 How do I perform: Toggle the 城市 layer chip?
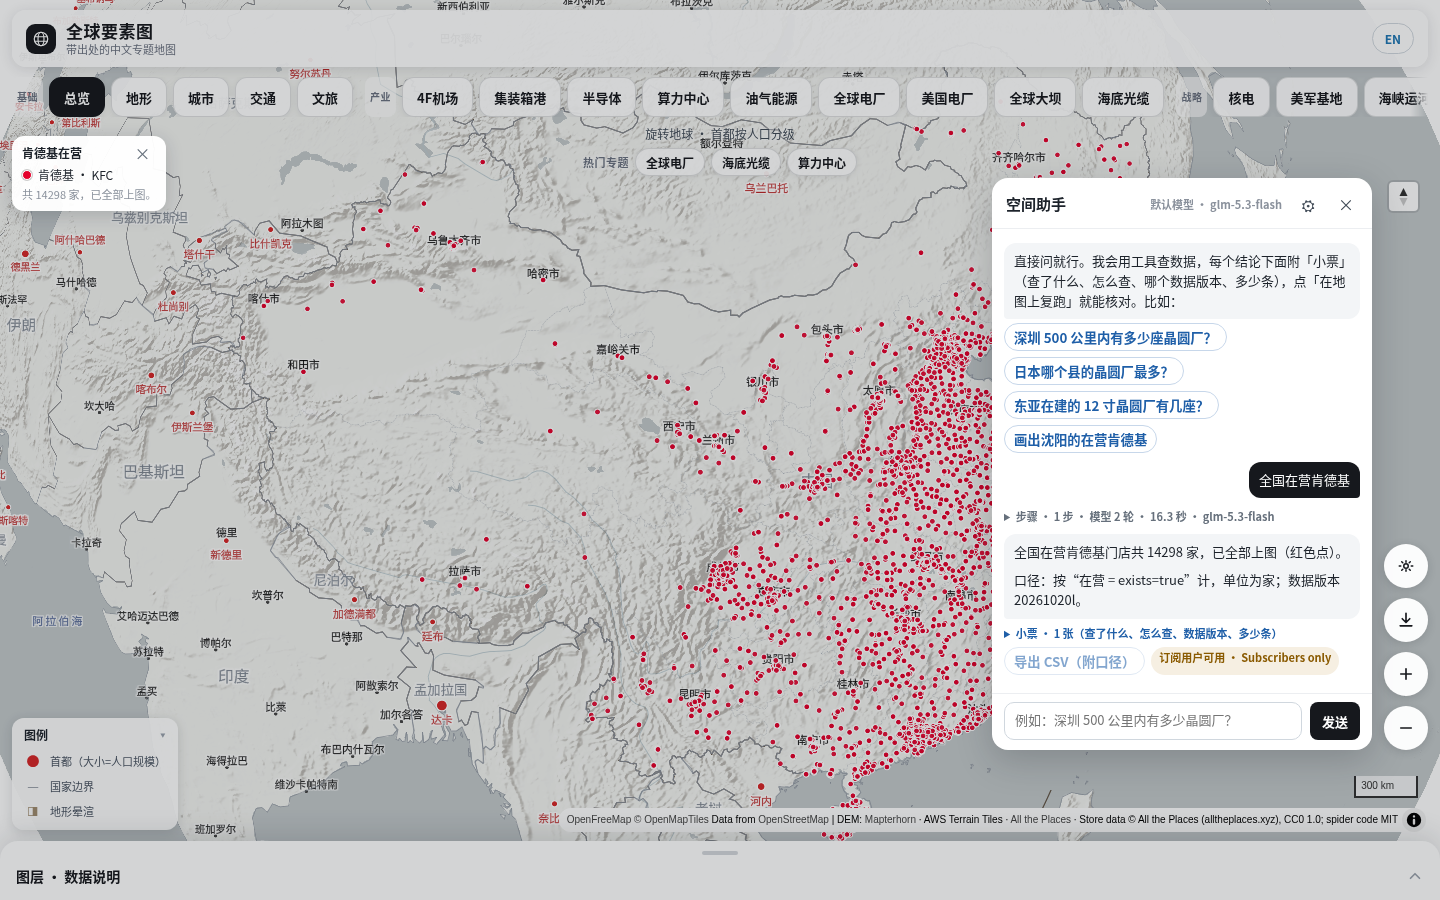point(201,98)
